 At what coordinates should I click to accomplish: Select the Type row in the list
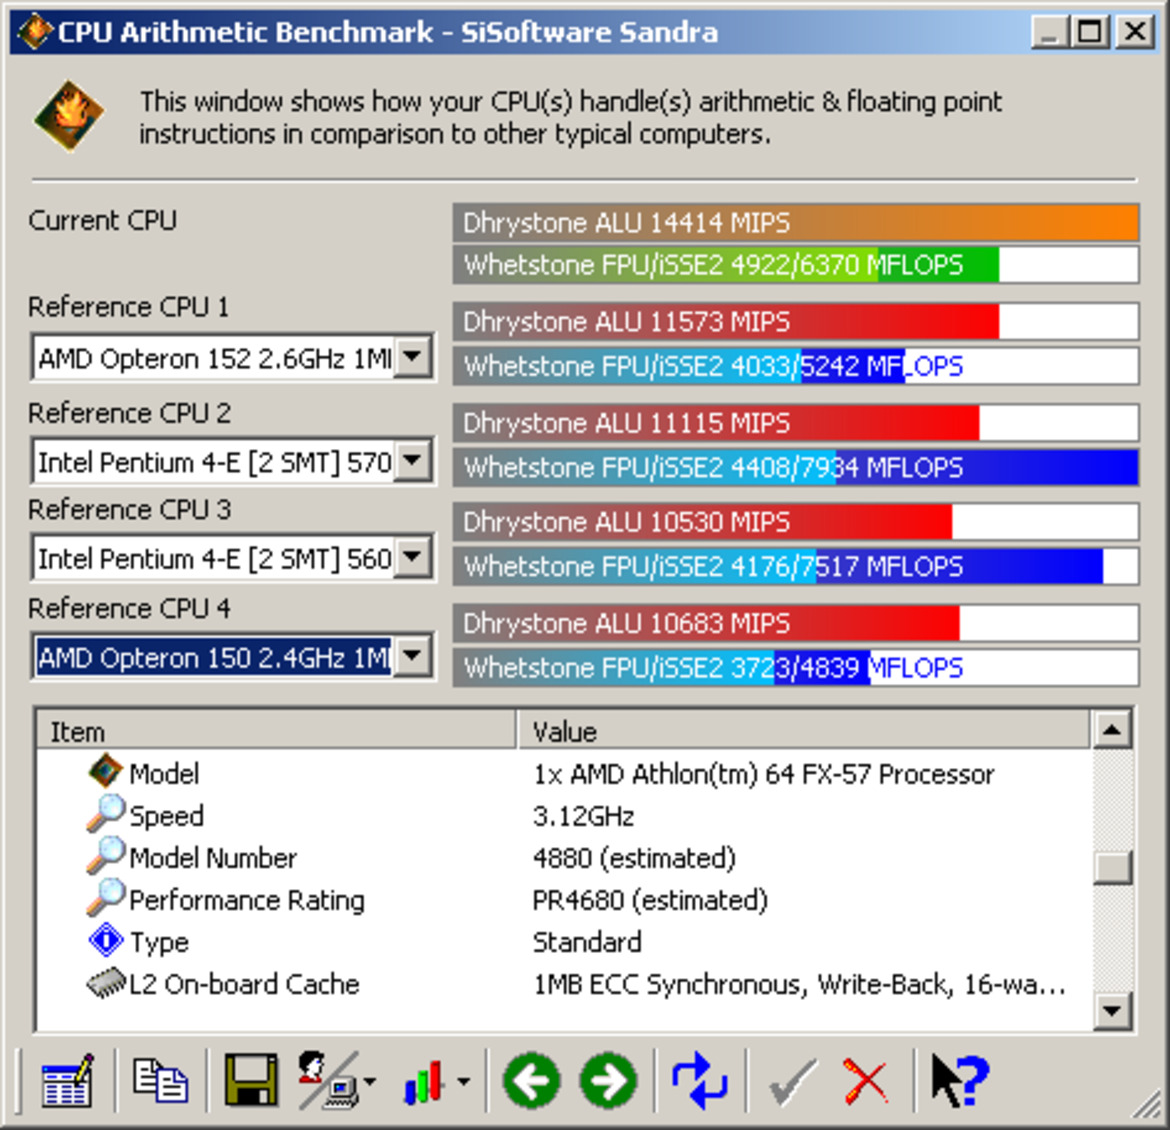[x=564, y=941]
